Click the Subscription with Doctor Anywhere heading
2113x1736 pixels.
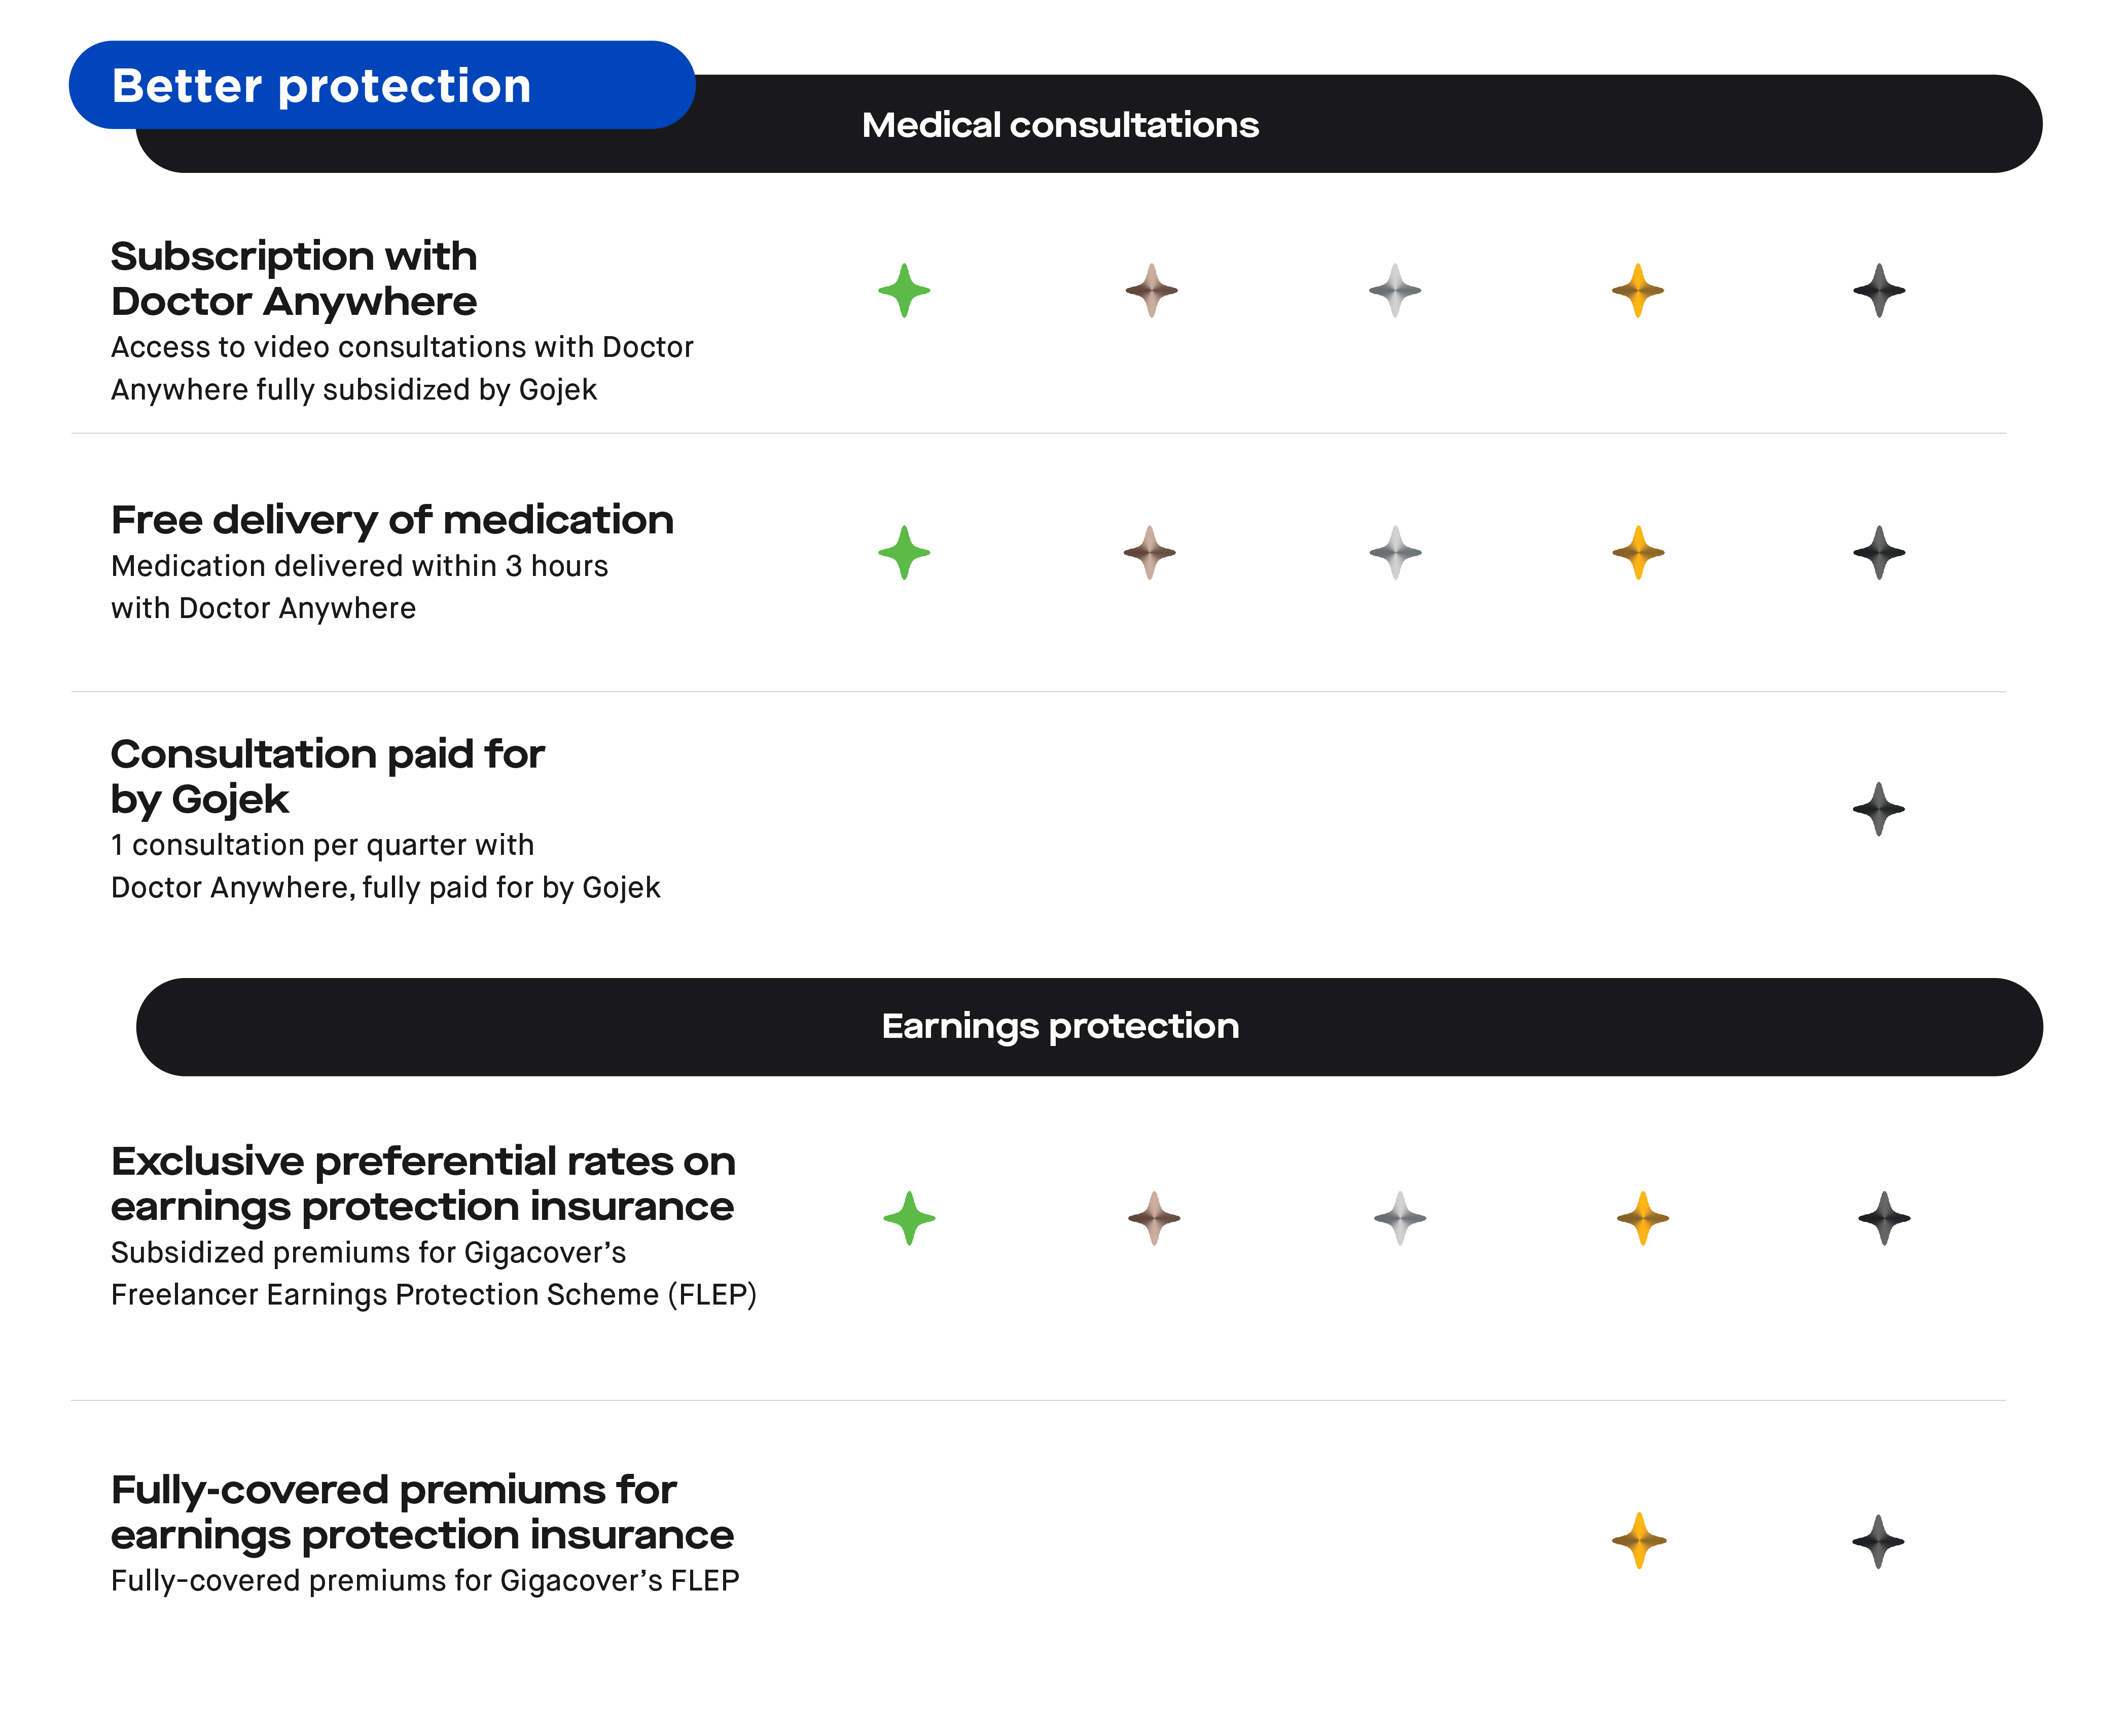pos(294,278)
